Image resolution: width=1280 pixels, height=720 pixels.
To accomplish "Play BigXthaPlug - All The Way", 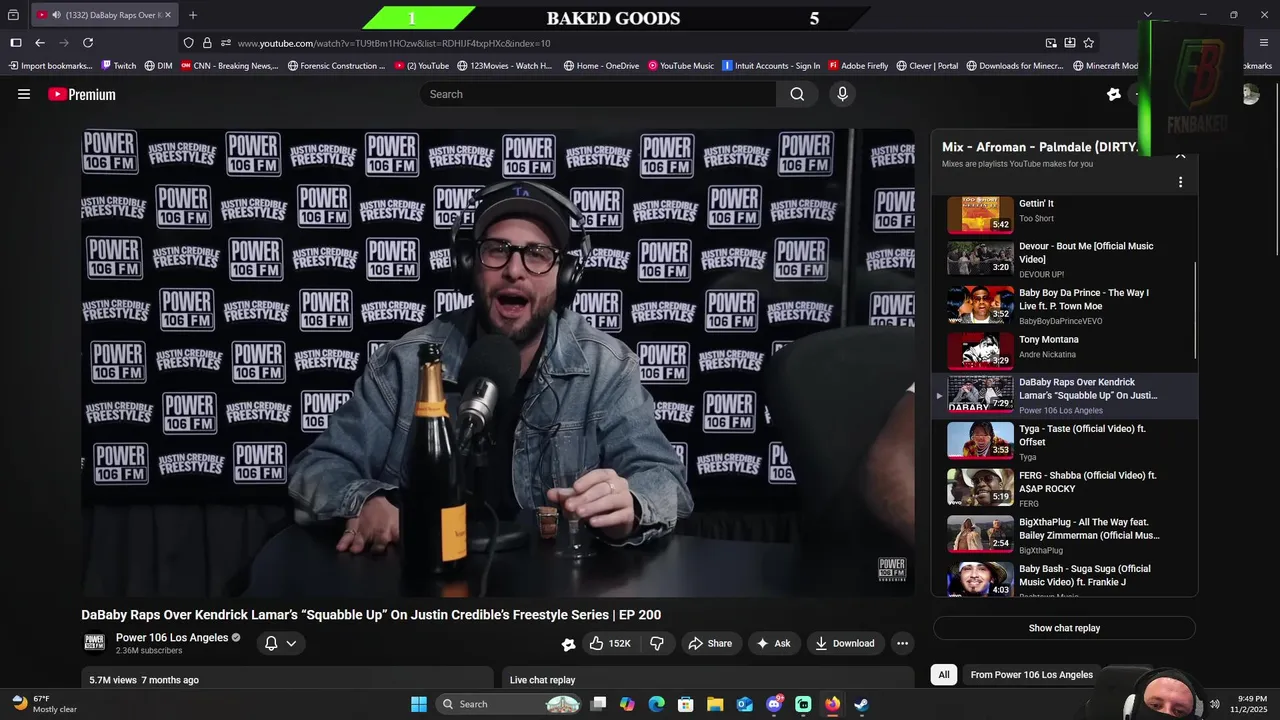I will pos(1063,534).
